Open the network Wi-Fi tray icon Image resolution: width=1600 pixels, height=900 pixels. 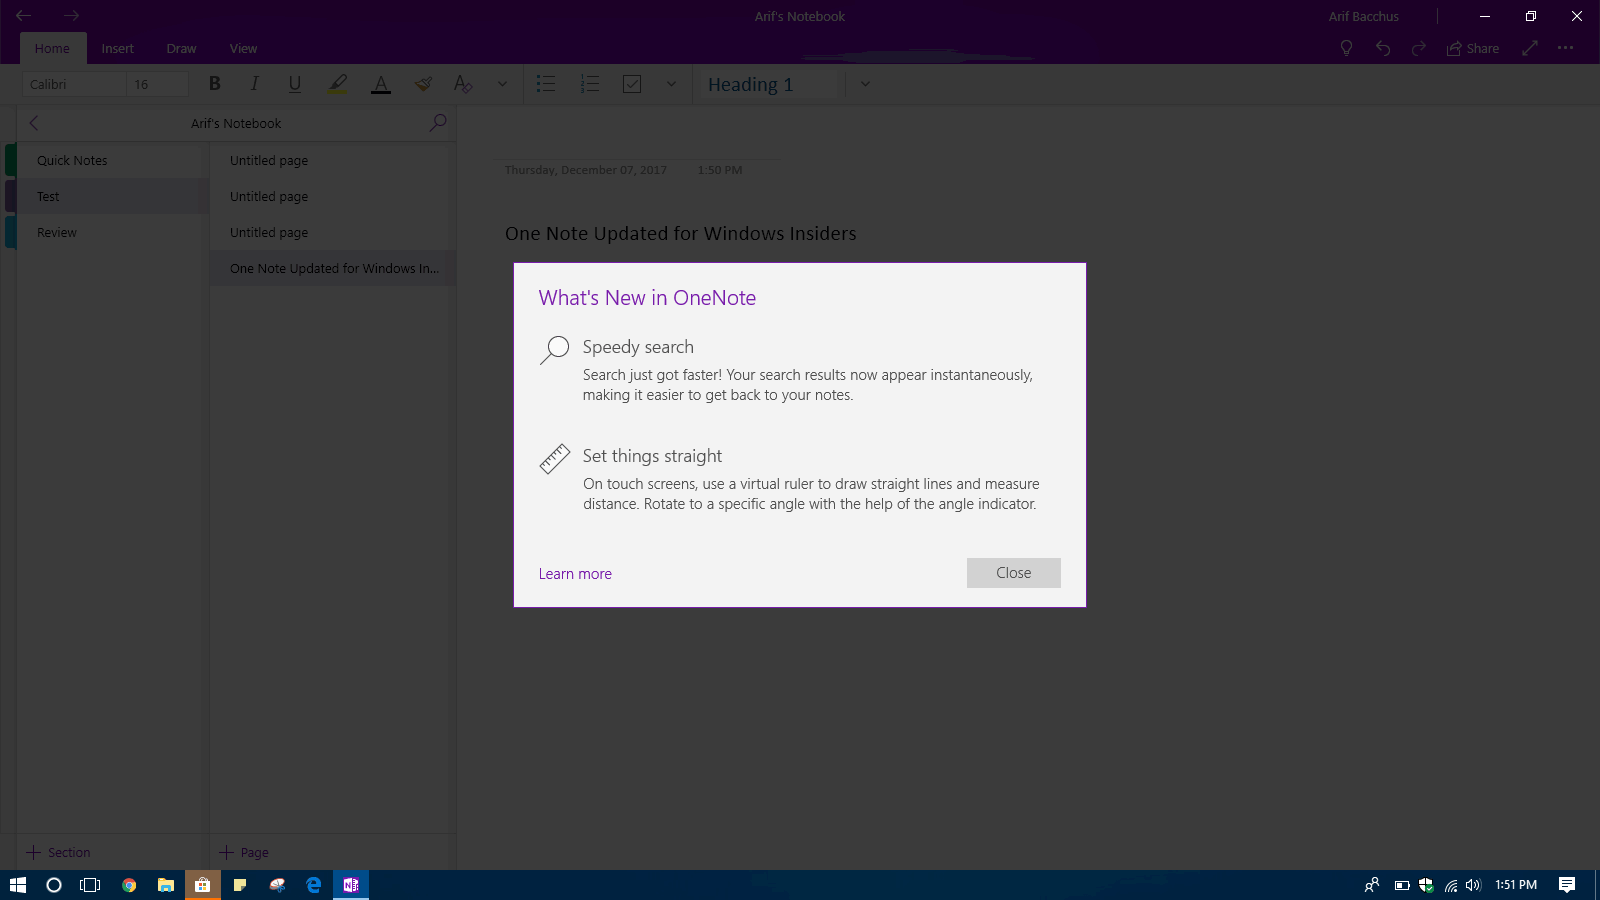tap(1450, 885)
